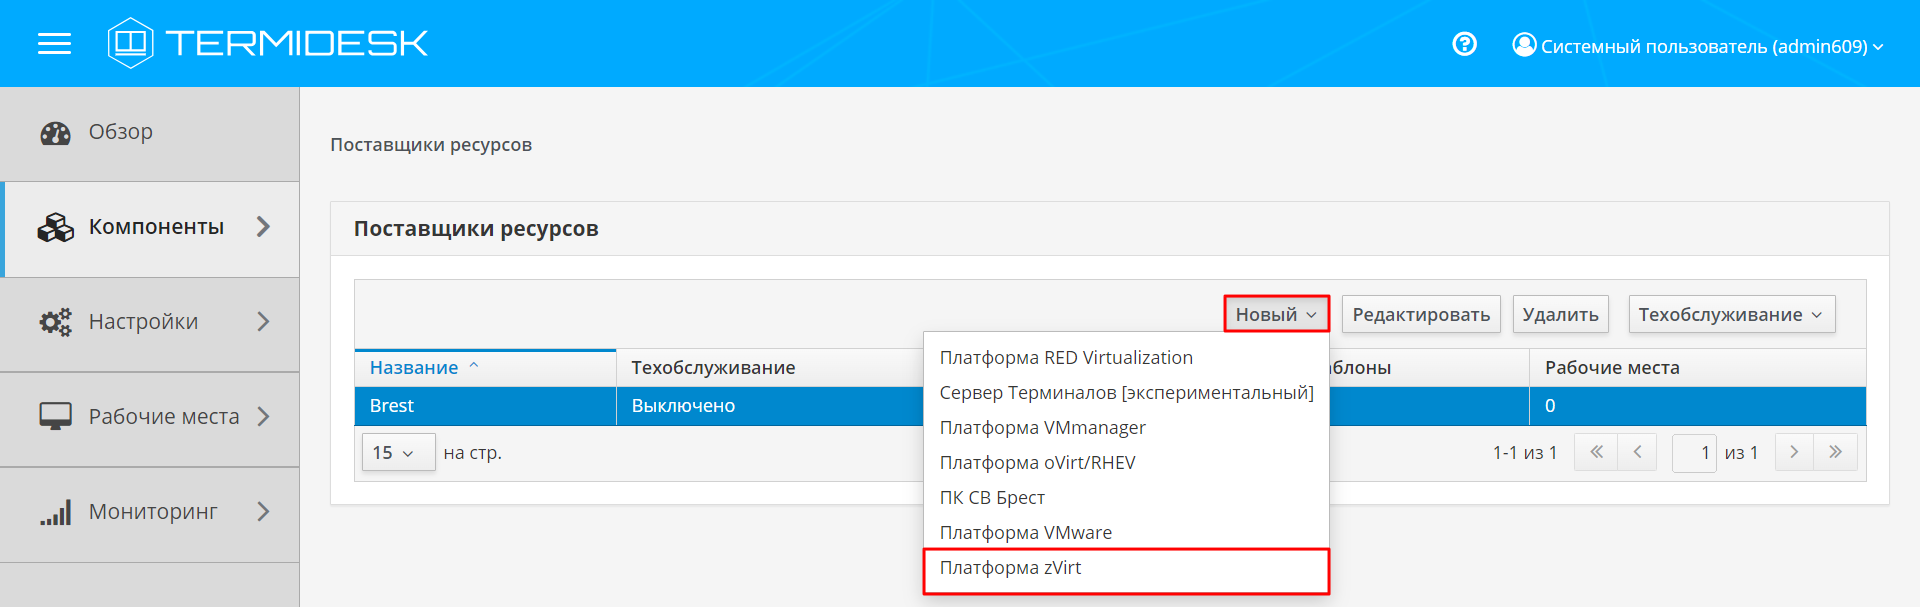Click the Termidesk logo
1920x607 pixels.
coord(268,43)
